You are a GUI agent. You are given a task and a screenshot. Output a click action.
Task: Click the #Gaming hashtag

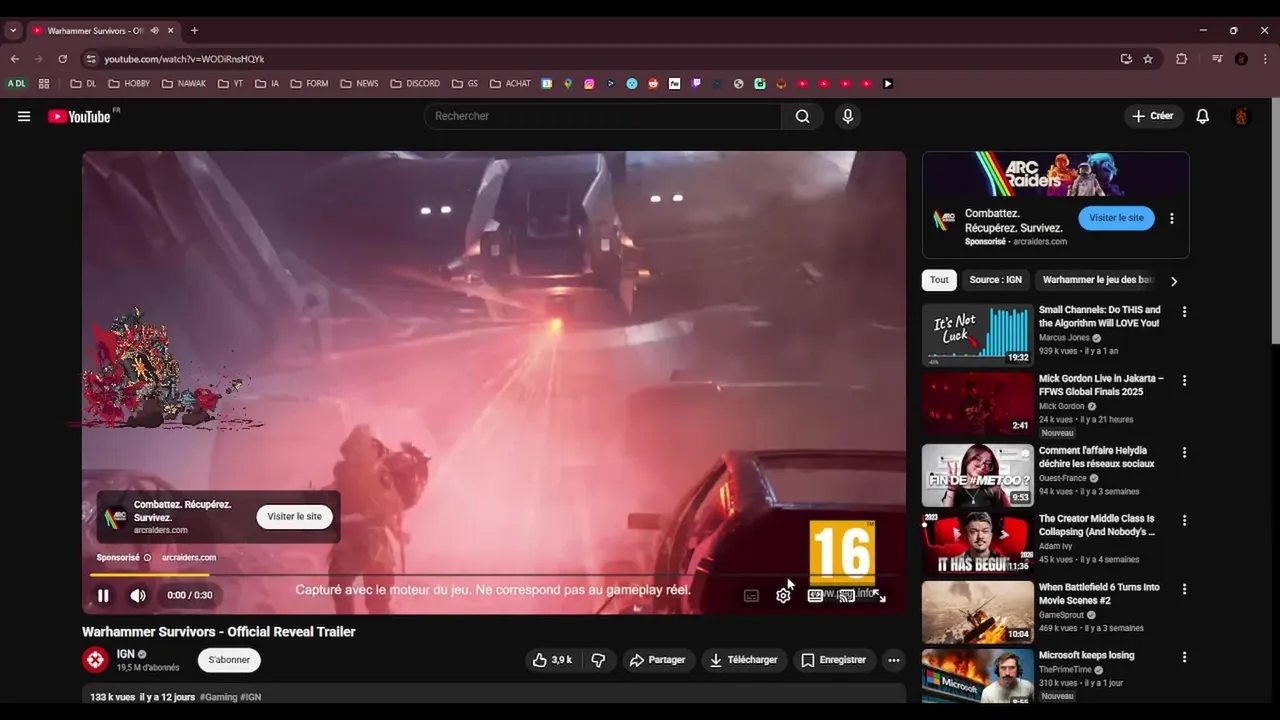[218, 697]
